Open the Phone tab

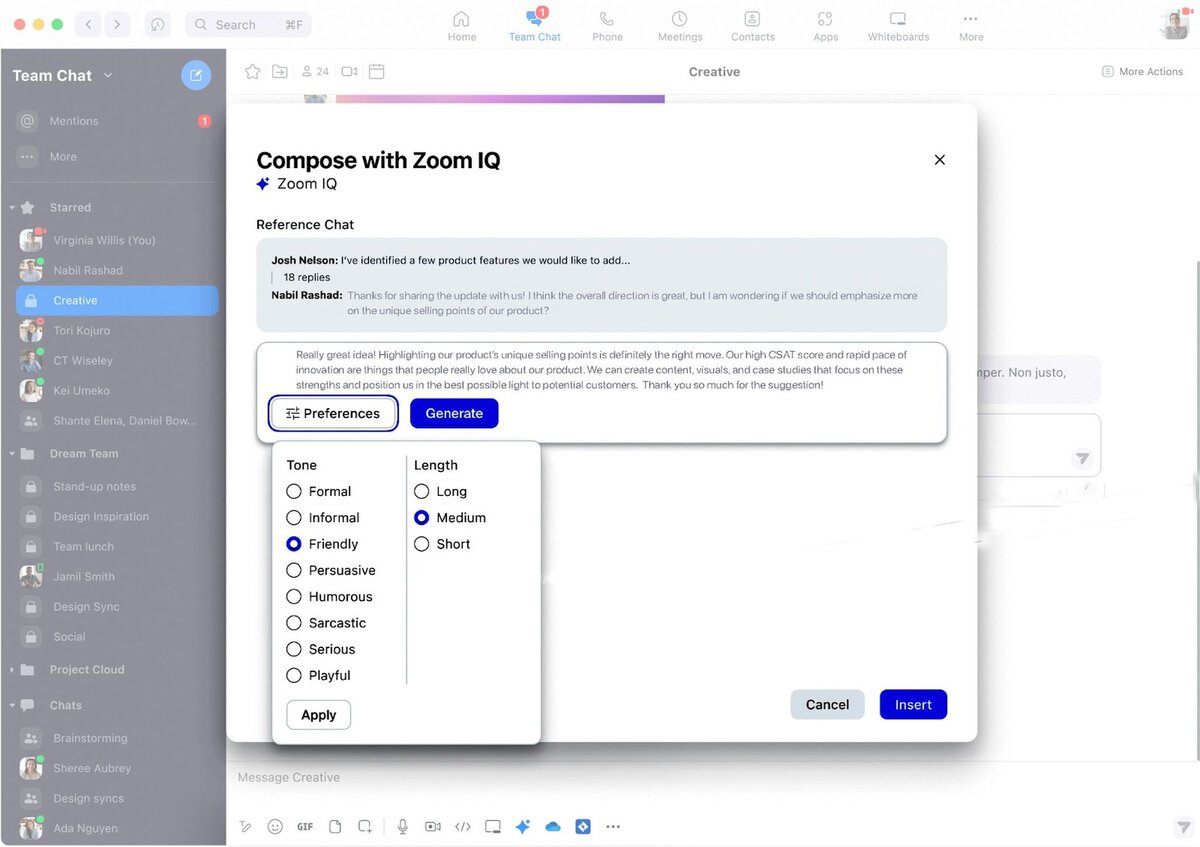point(607,26)
